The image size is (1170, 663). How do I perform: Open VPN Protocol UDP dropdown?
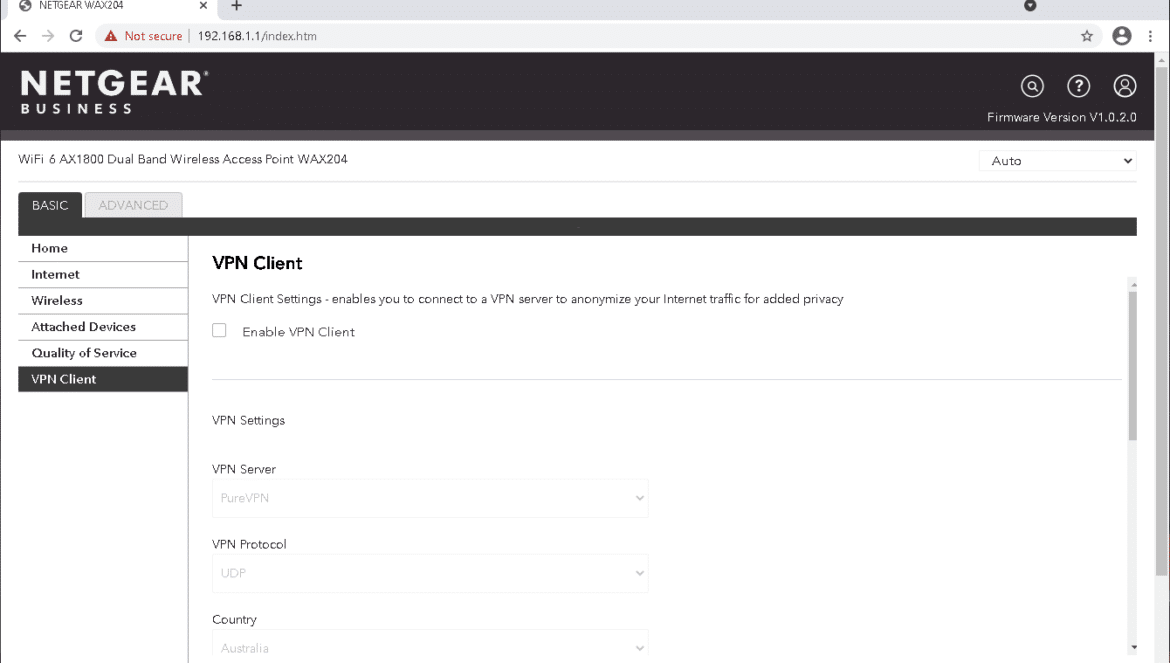coord(430,574)
